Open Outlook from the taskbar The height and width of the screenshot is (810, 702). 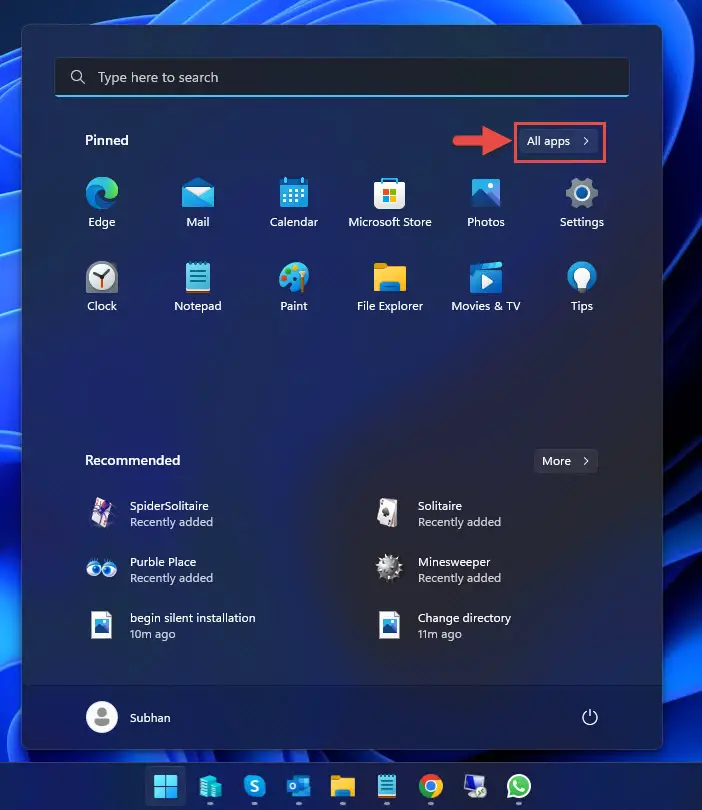coord(299,786)
